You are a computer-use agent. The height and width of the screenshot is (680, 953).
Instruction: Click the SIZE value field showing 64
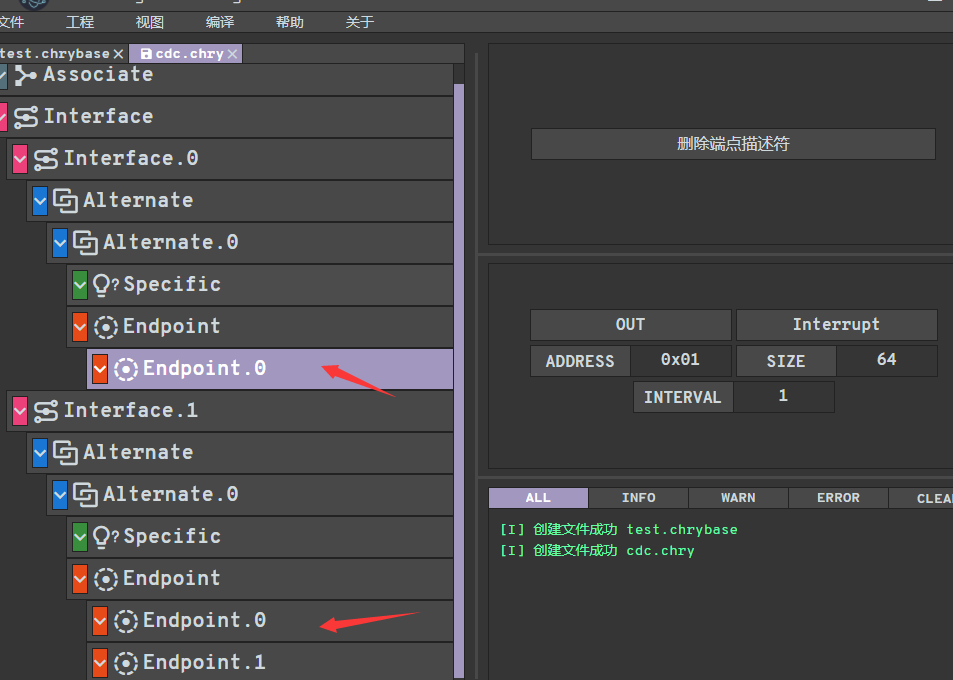[886, 360]
